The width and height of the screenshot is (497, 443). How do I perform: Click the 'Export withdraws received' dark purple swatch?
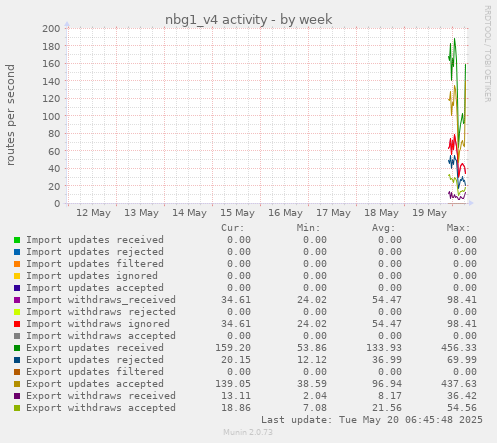(x=17, y=396)
